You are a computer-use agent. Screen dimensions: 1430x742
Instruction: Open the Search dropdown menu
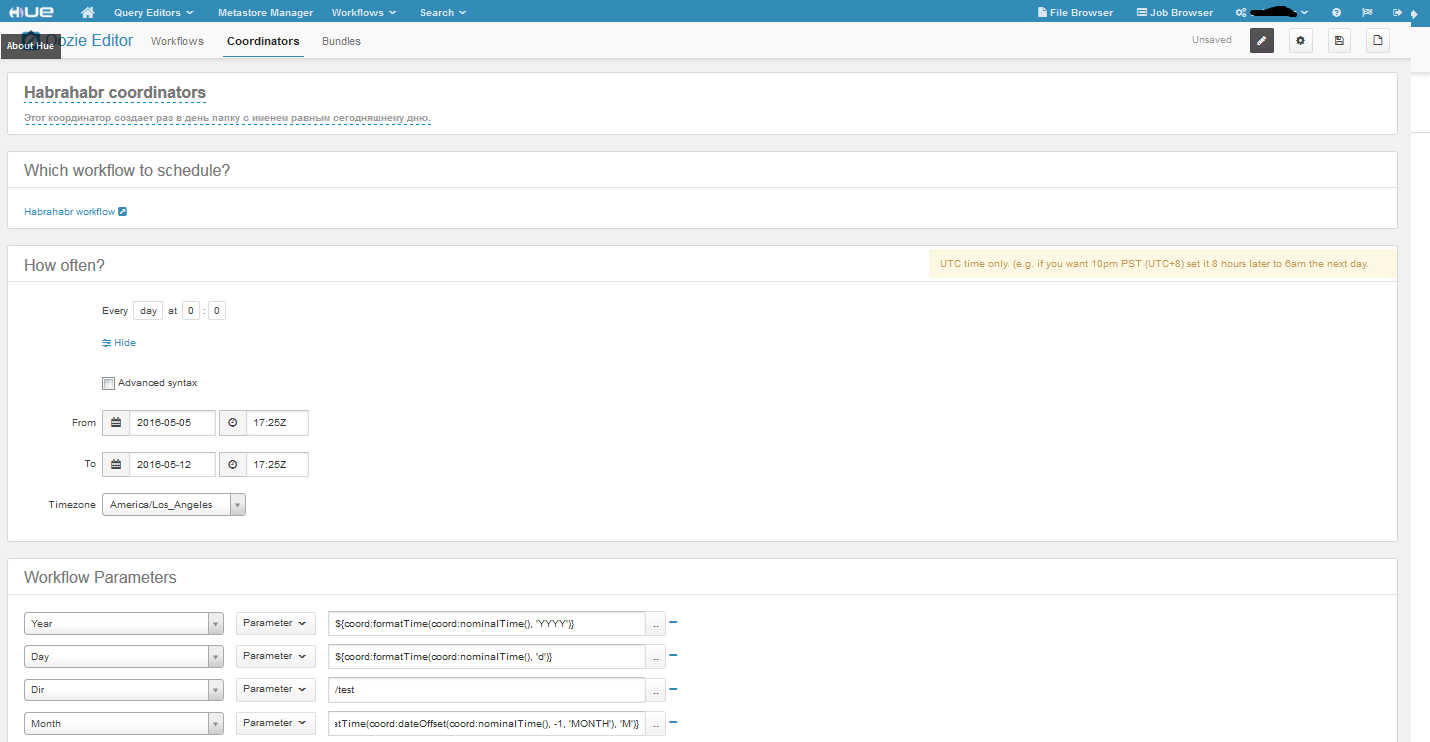tap(443, 12)
